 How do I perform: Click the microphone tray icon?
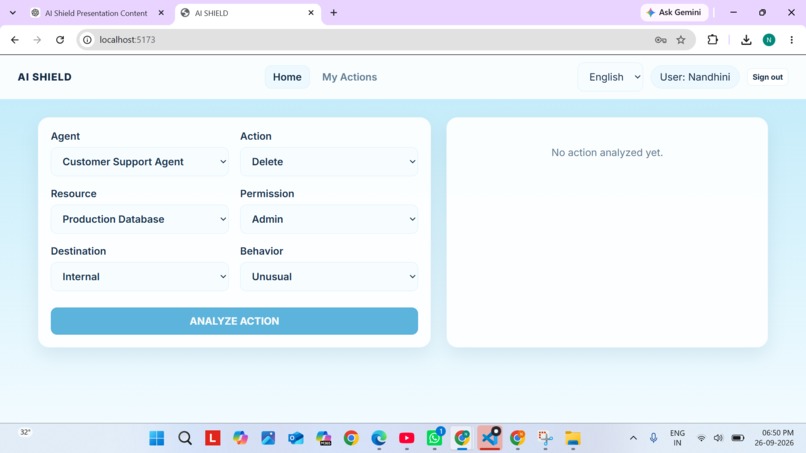653,438
